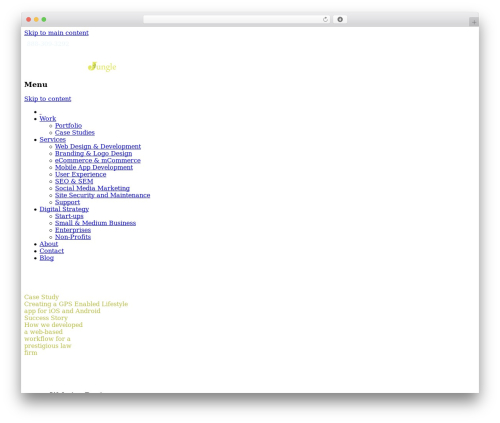Go to the Contact page
The image size is (500, 423).
tap(52, 251)
